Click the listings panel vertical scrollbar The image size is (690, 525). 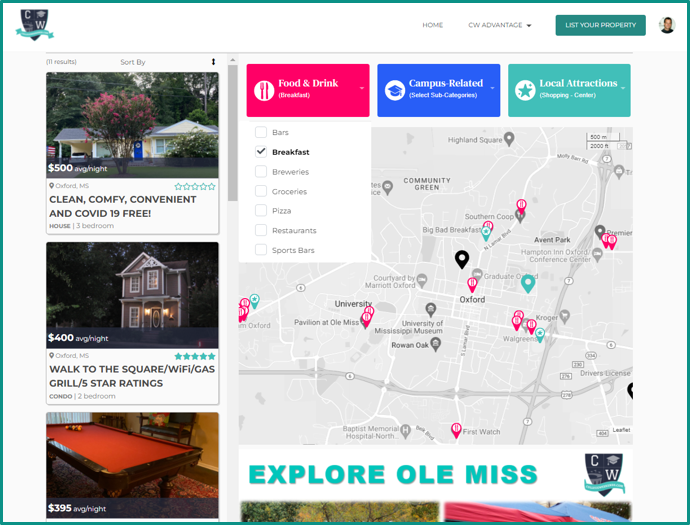pos(232,130)
